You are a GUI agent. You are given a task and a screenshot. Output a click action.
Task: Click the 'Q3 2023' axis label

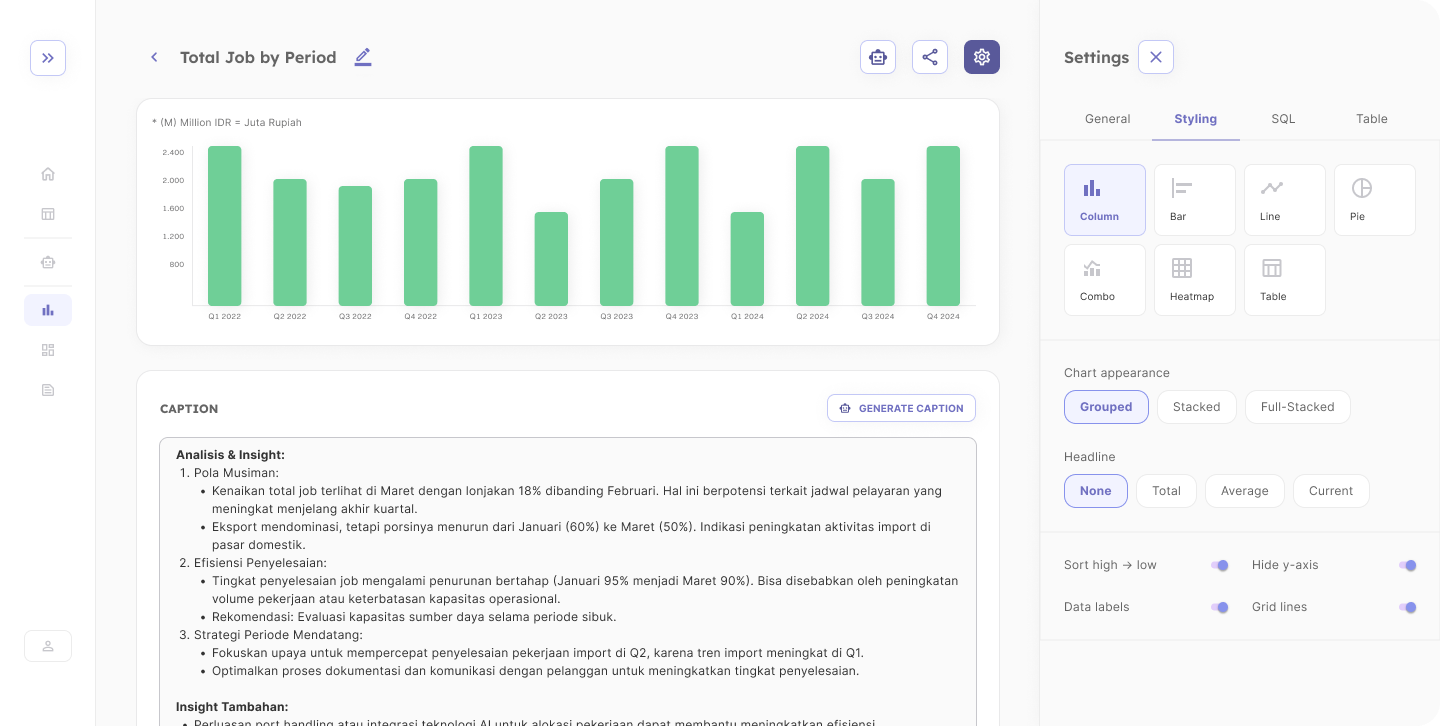[x=616, y=316]
